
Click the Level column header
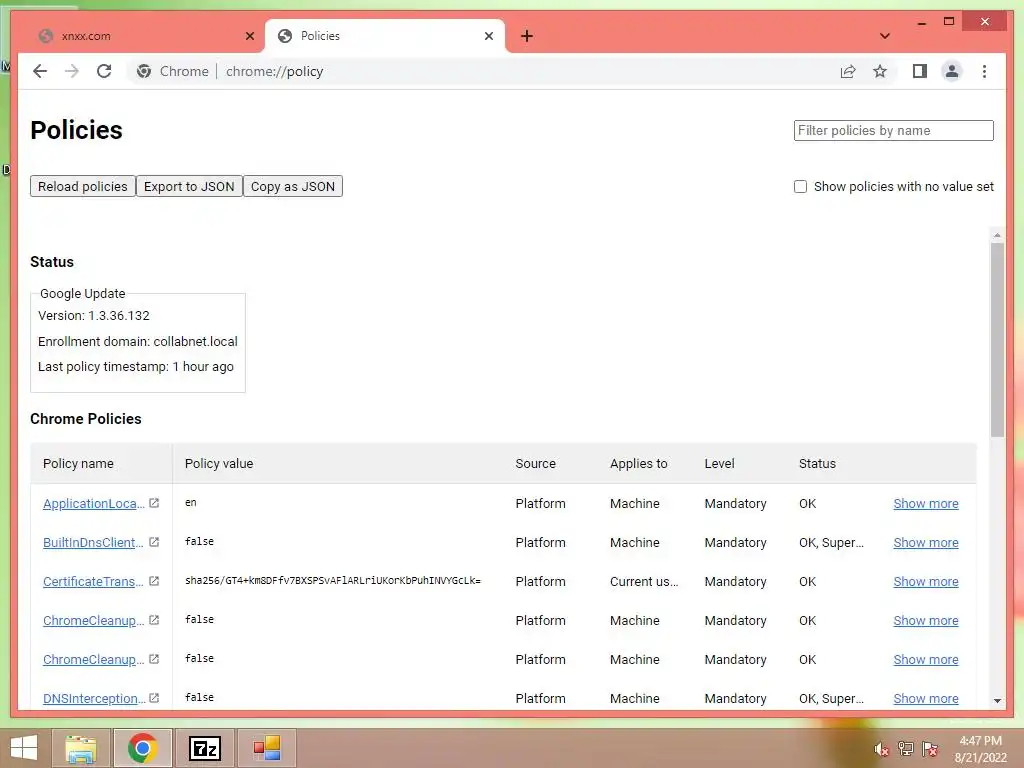pos(719,463)
